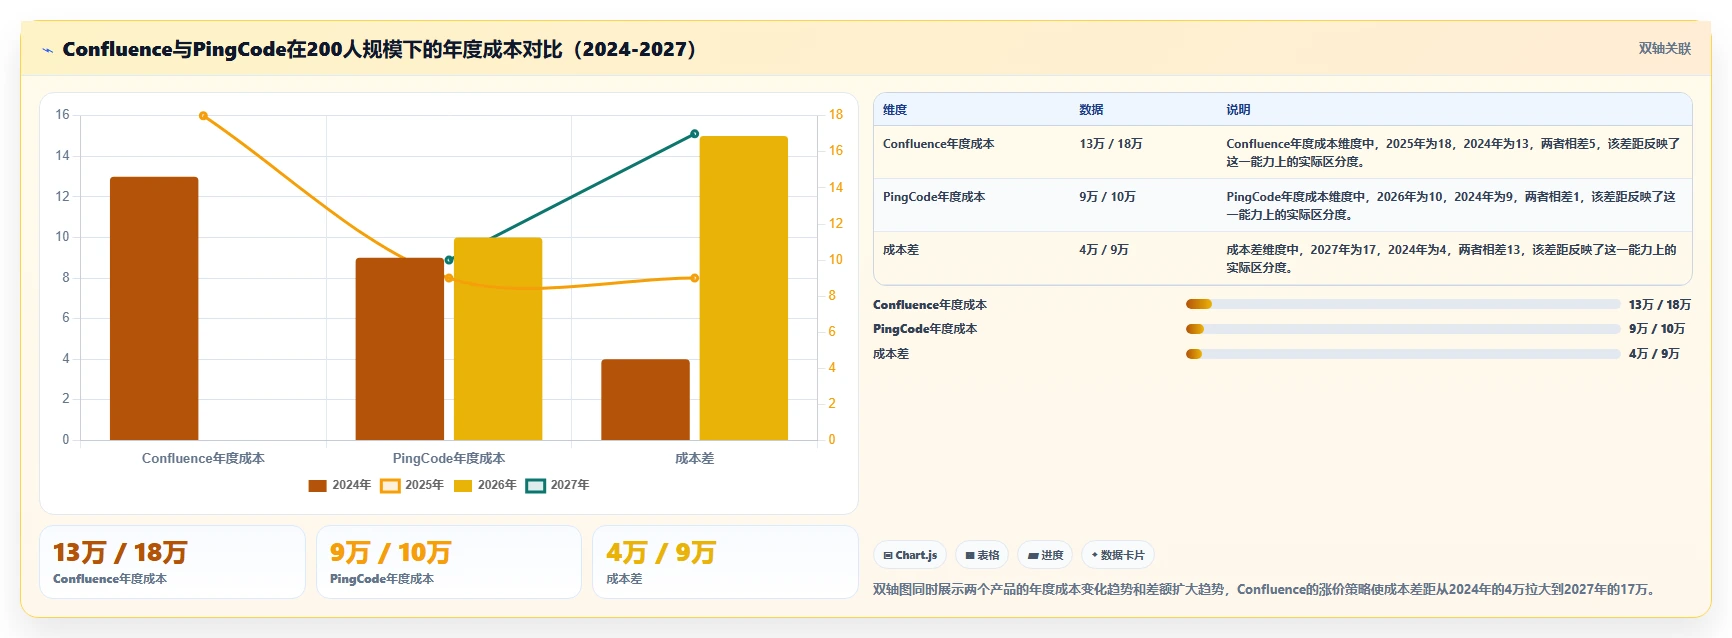
Task: Click the PingCode年度成本 progress bar
Action: pyautogui.click(x=1403, y=329)
